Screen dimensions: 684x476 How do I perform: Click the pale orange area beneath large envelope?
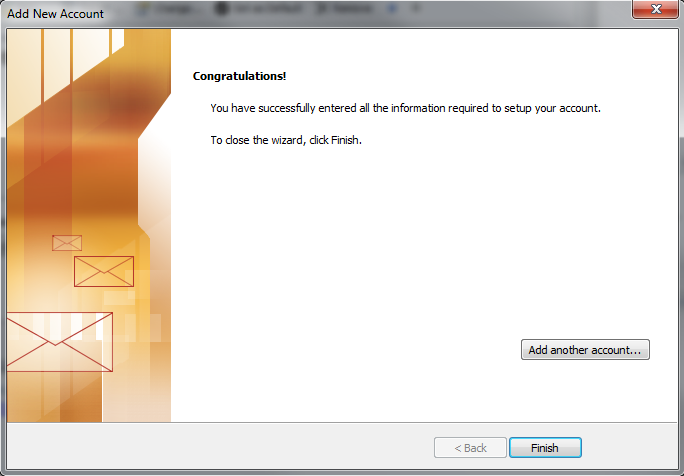pos(55,397)
